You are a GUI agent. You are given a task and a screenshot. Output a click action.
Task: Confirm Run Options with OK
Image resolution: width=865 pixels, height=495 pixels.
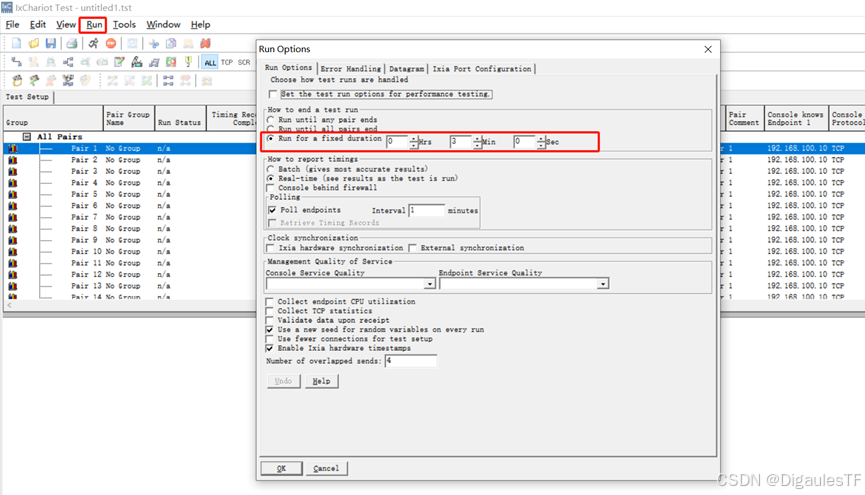pyautogui.click(x=281, y=469)
